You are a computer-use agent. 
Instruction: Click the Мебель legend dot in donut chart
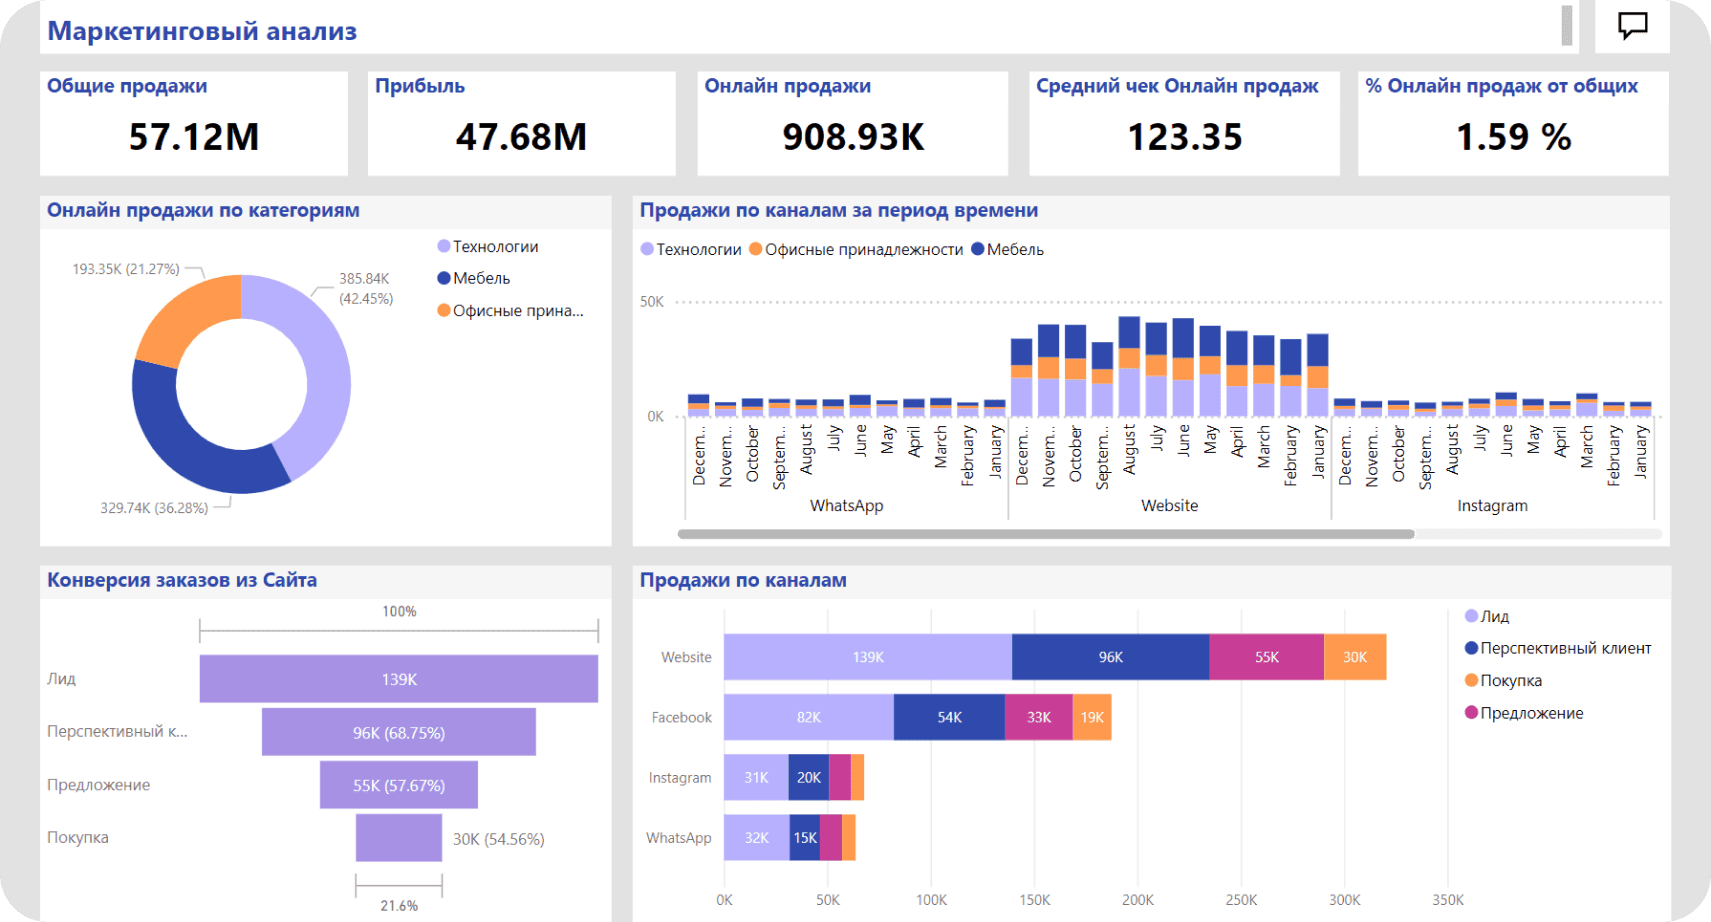click(444, 279)
